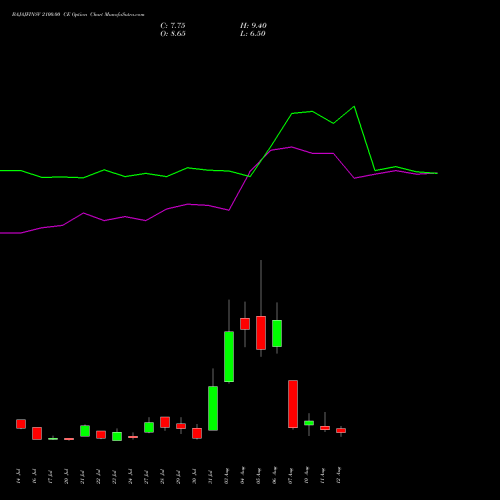Click the green candle for 03 Aug
500x500 pixels.
click(229, 357)
